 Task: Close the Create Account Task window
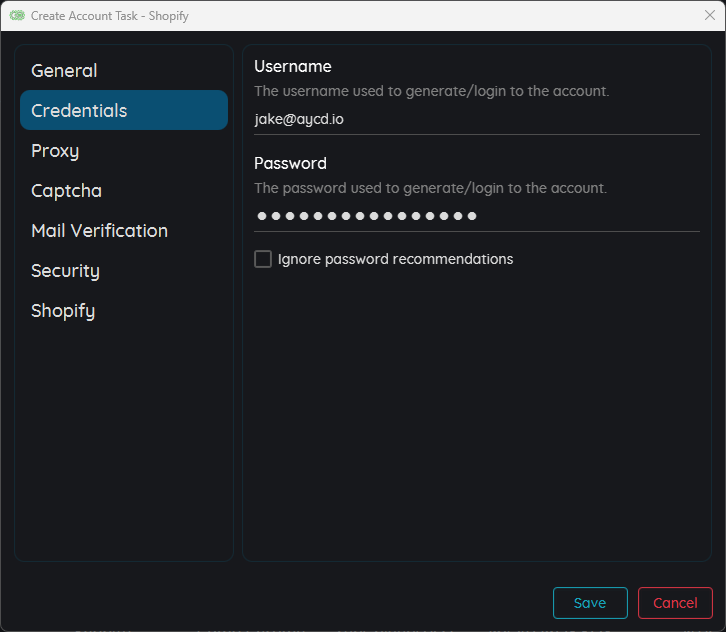(709, 15)
